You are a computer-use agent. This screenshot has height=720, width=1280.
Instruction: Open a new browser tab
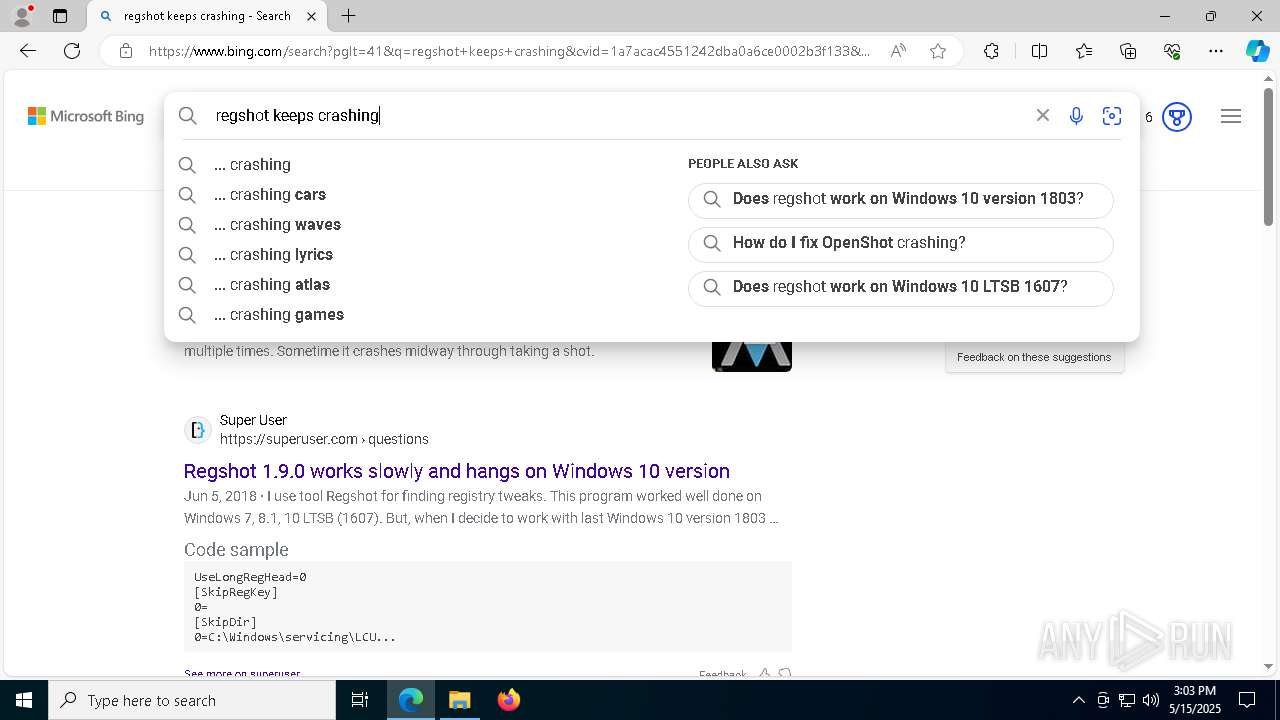coord(348,16)
